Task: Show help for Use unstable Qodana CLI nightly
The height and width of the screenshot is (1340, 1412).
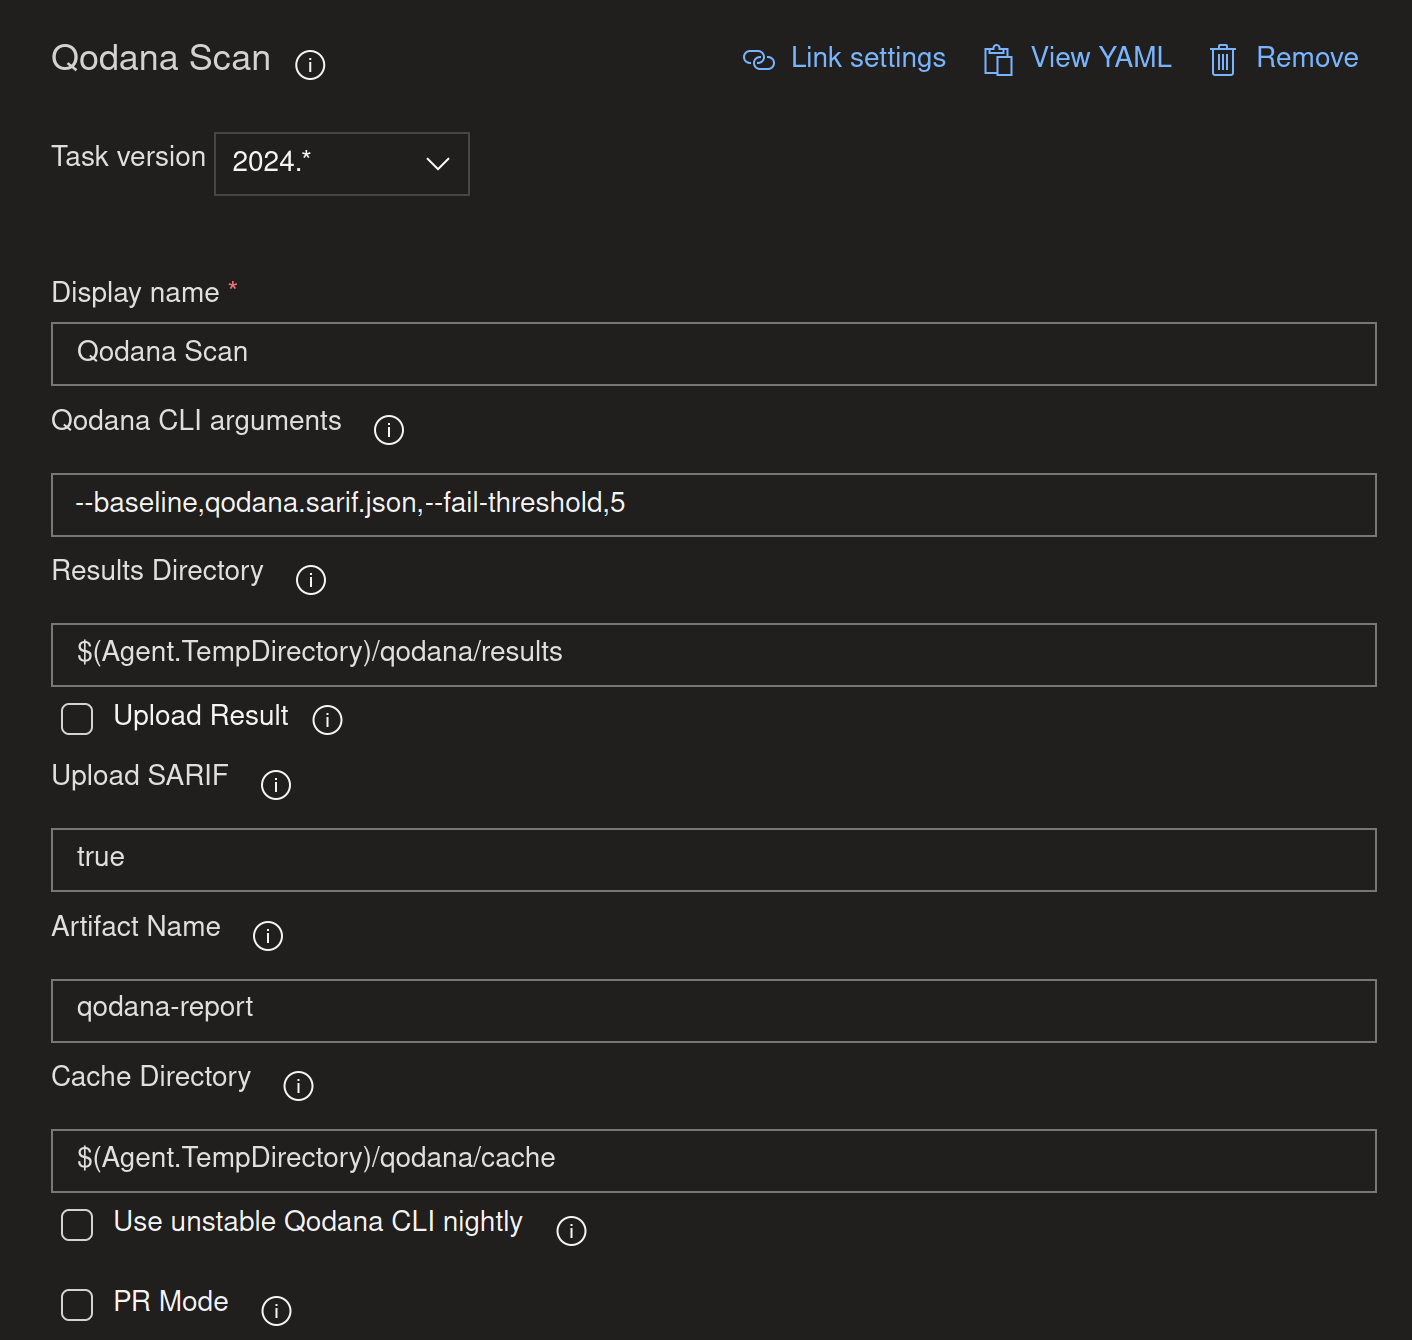Action: click(571, 1230)
